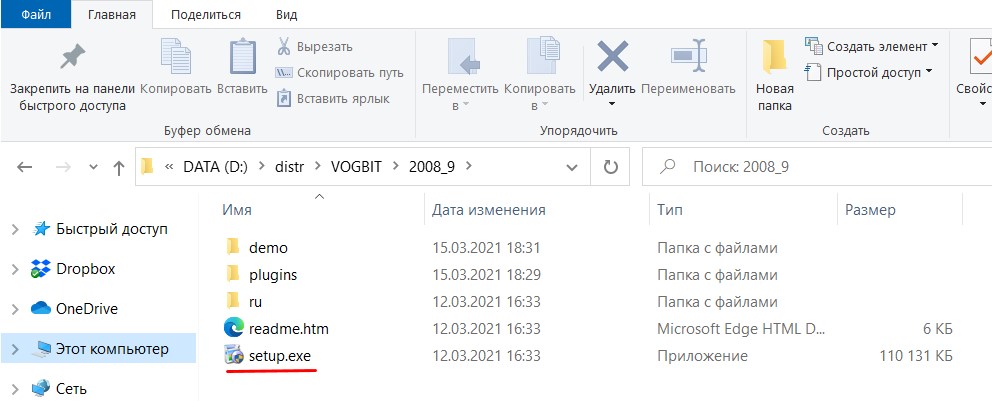Open Простой доступ dropdown
The height and width of the screenshot is (401, 992).
[868, 73]
